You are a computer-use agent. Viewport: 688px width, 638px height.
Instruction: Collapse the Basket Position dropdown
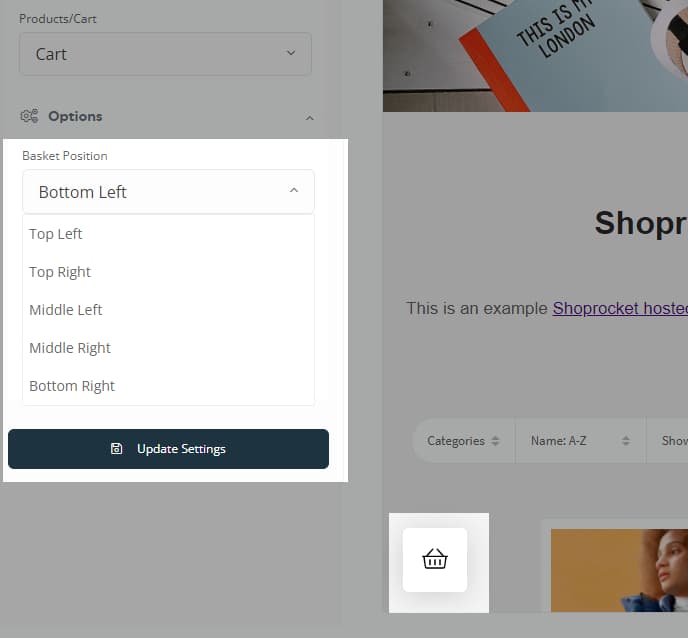[x=293, y=191]
